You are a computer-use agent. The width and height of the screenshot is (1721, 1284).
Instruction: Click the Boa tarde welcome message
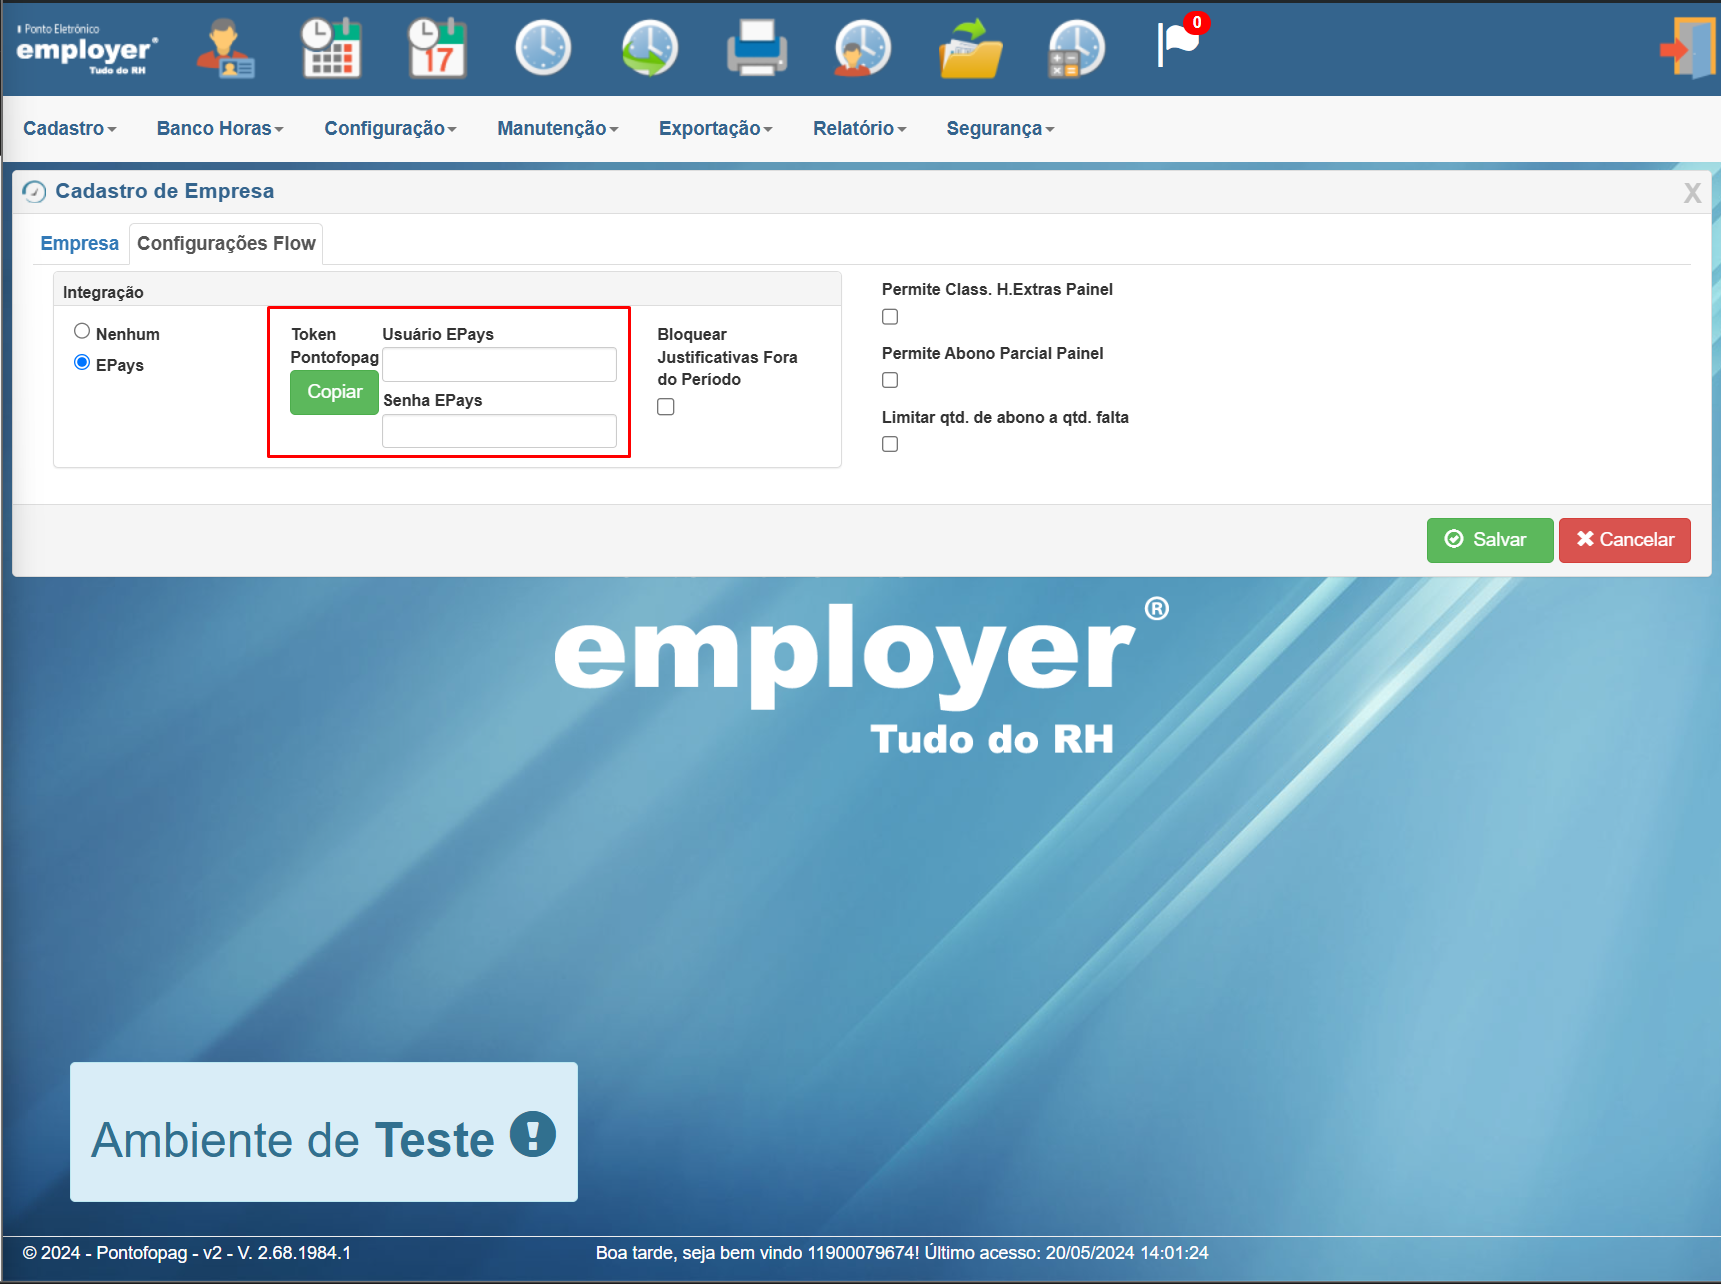pyautogui.click(x=902, y=1253)
